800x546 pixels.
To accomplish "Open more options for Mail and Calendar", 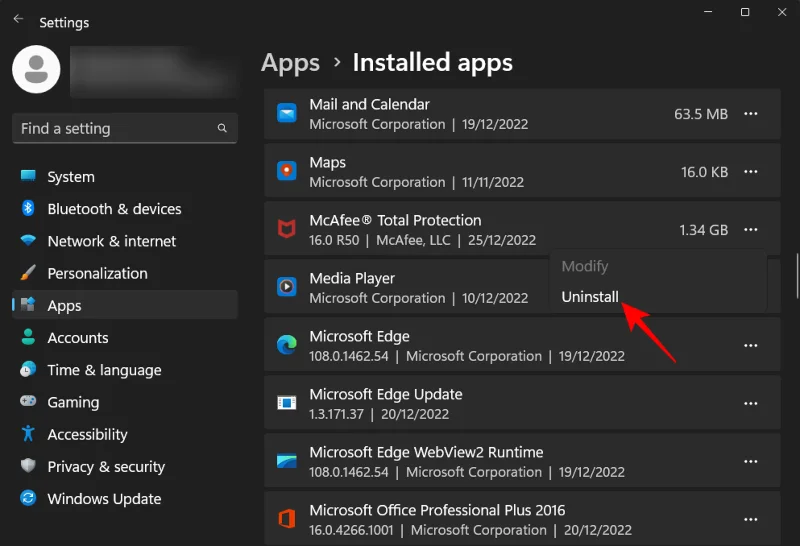I will [x=751, y=114].
